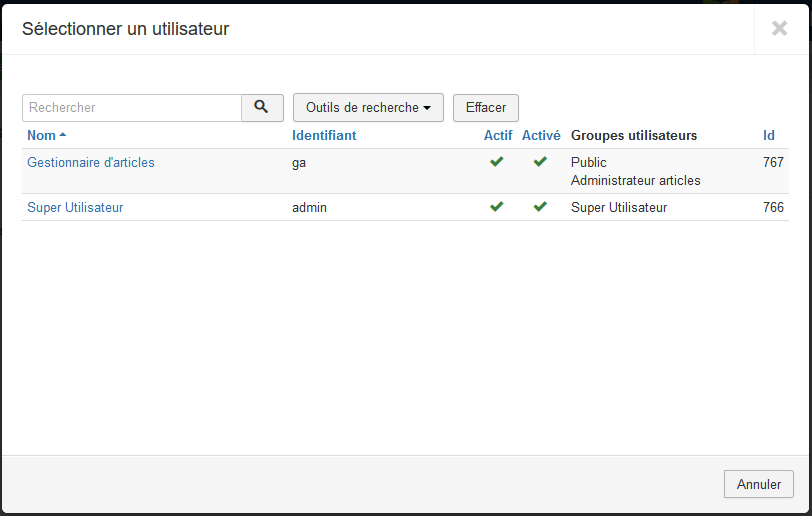Screen dimensions: 812x516
Task: Sort the list by Identifiant column
Action: pos(324,135)
